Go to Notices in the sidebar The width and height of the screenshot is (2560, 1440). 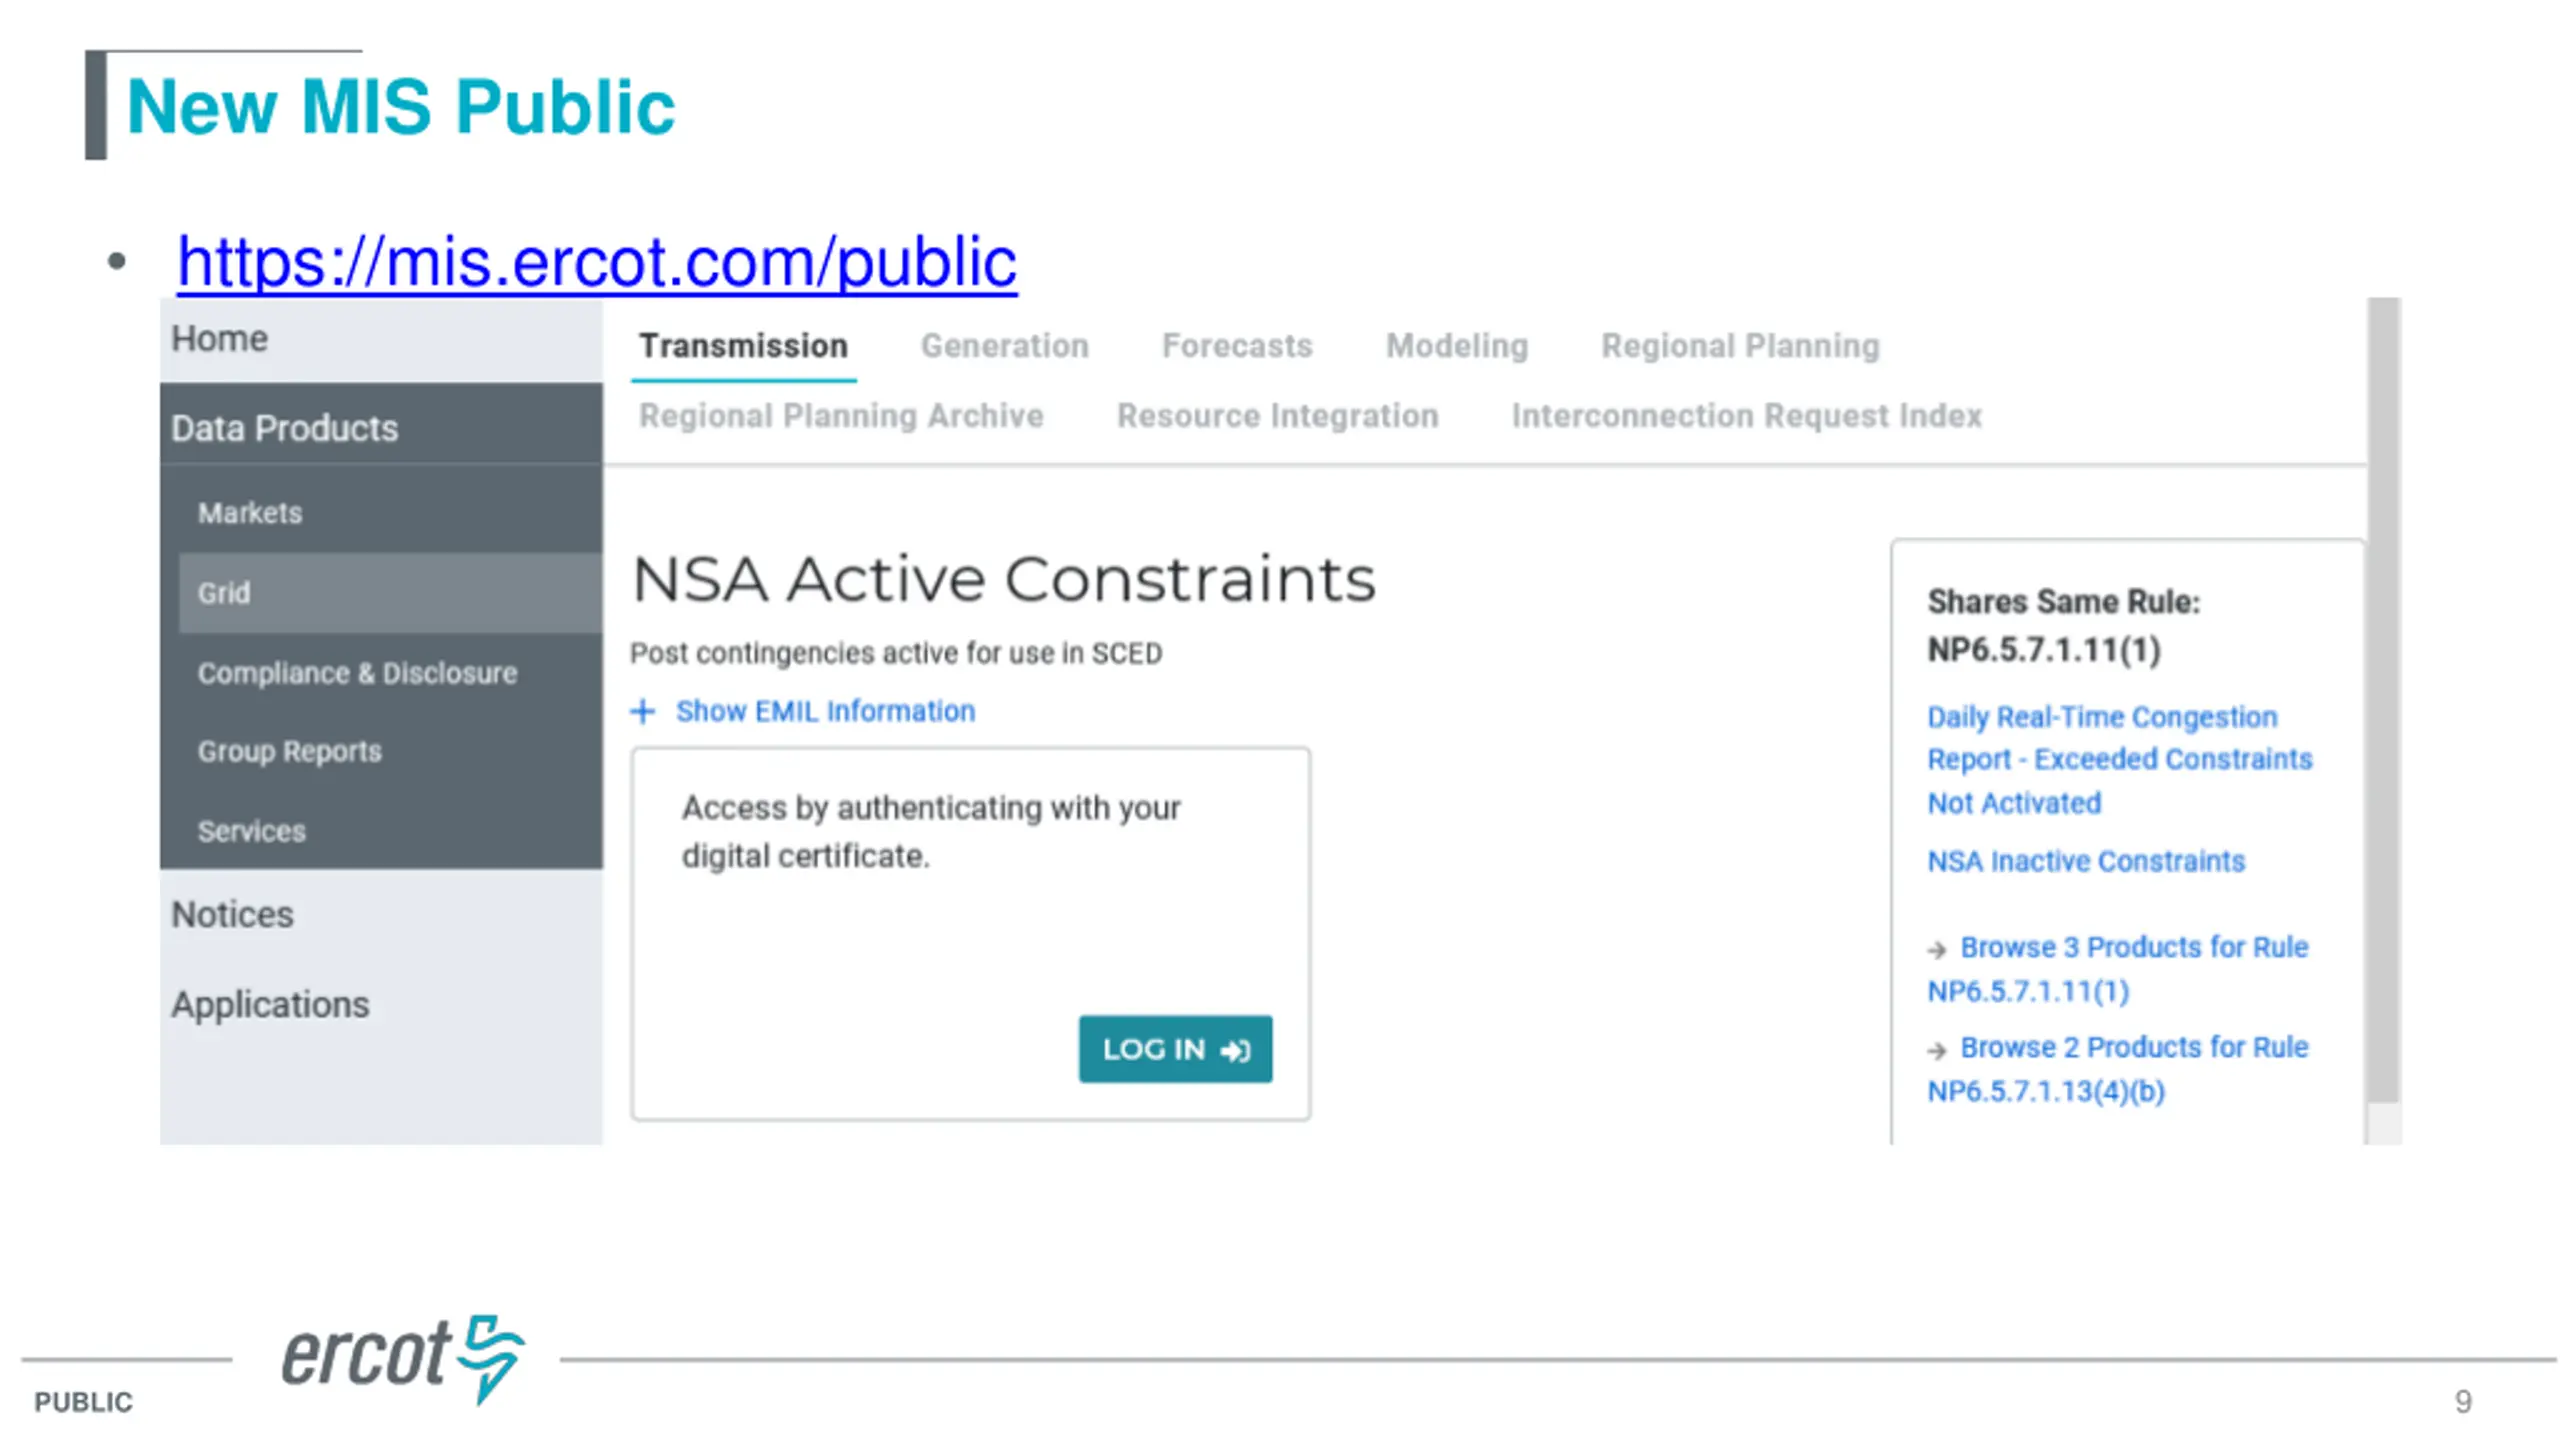(232, 914)
